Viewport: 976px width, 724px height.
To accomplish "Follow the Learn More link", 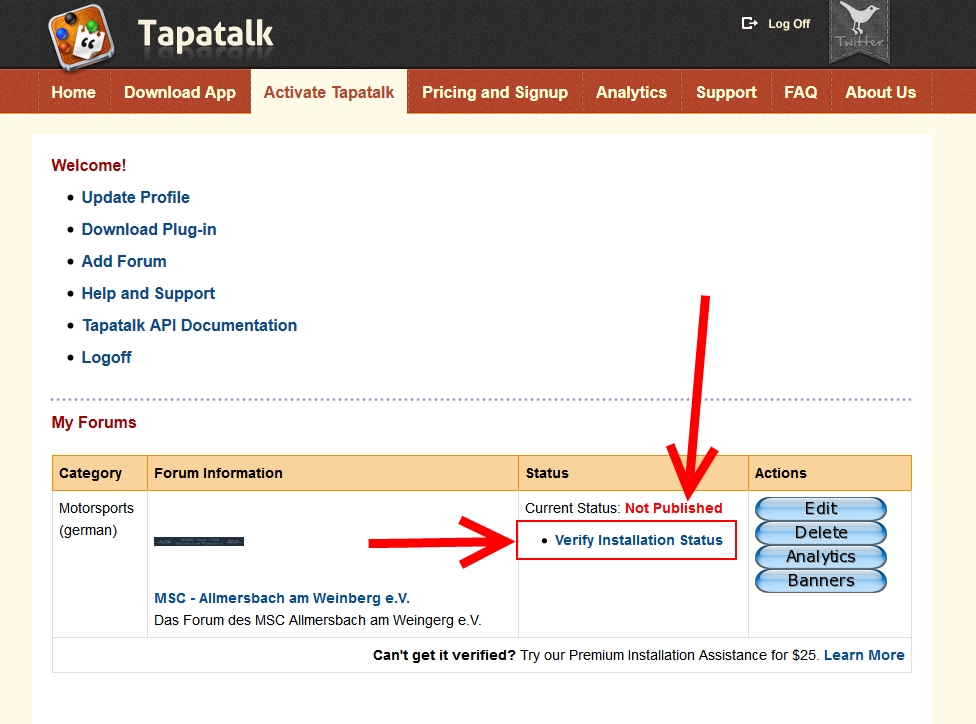I will tap(864, 655).
